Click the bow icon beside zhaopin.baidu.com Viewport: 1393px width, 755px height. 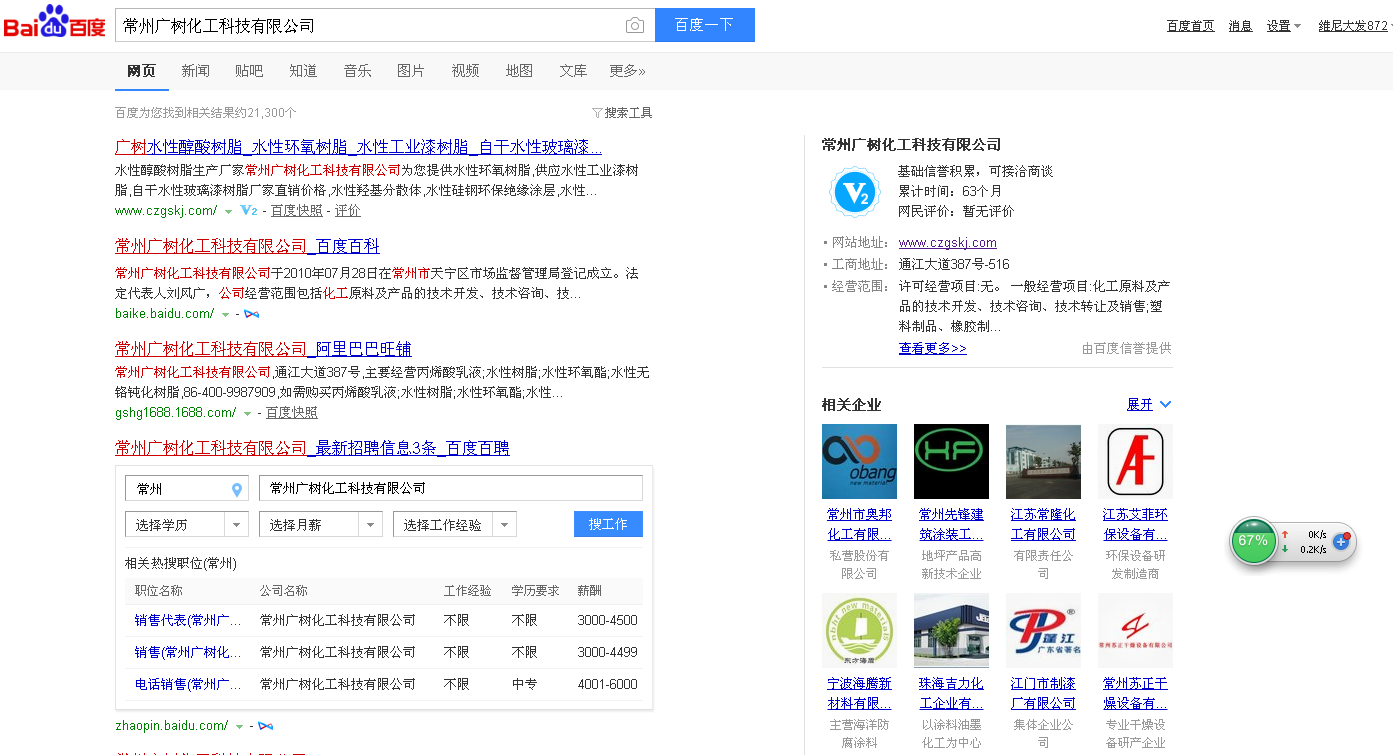(265, 726)
